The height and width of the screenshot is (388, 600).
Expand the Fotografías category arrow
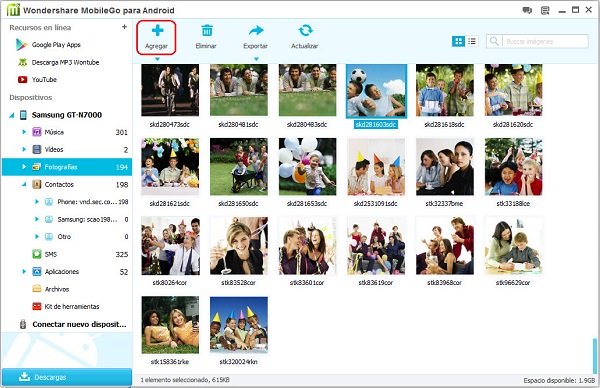click(24, 167)
